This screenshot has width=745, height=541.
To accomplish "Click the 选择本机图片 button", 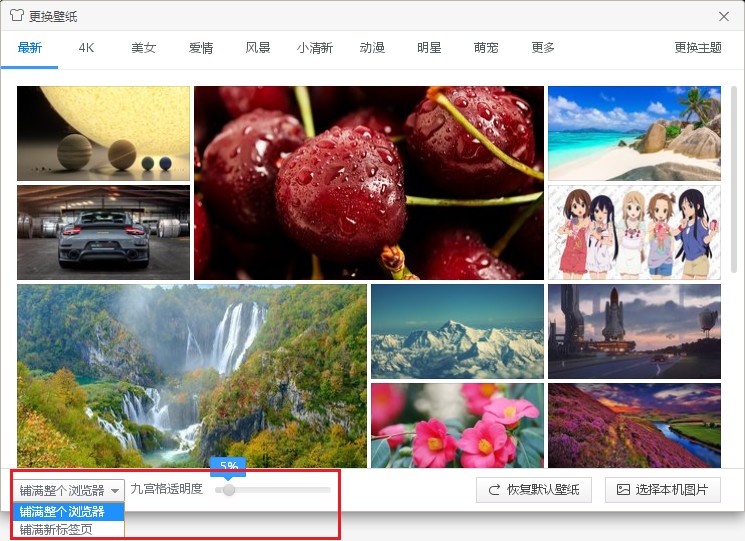I will pyautogui.click(x=663, y=490).
